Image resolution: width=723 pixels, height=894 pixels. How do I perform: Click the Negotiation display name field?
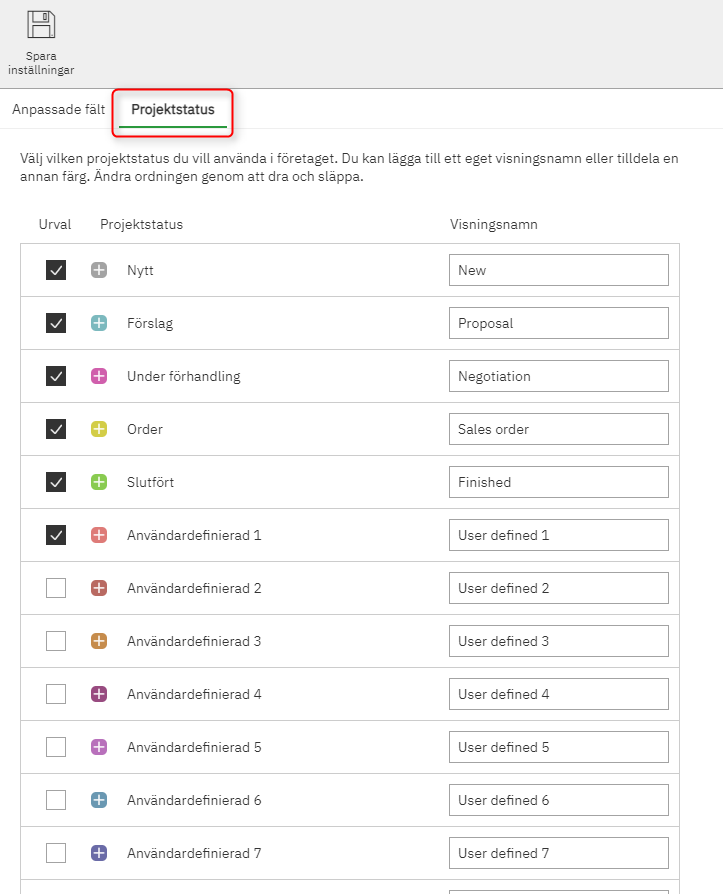(558, 376)
